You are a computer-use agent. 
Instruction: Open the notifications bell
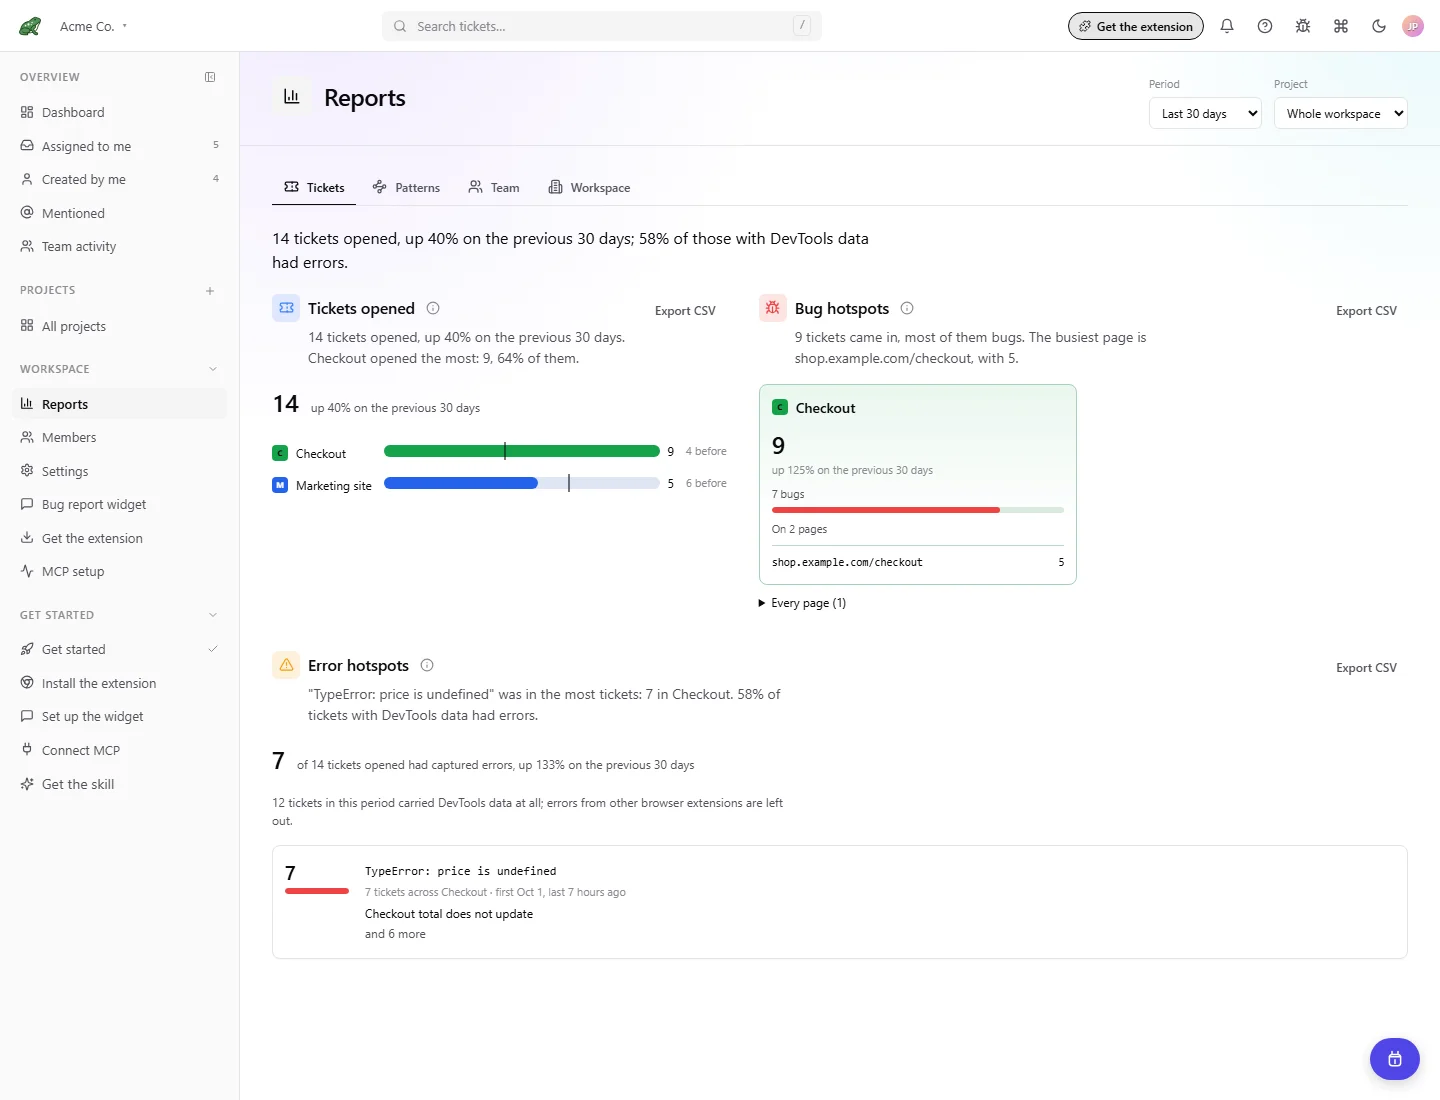click(x=1227, y=26)
